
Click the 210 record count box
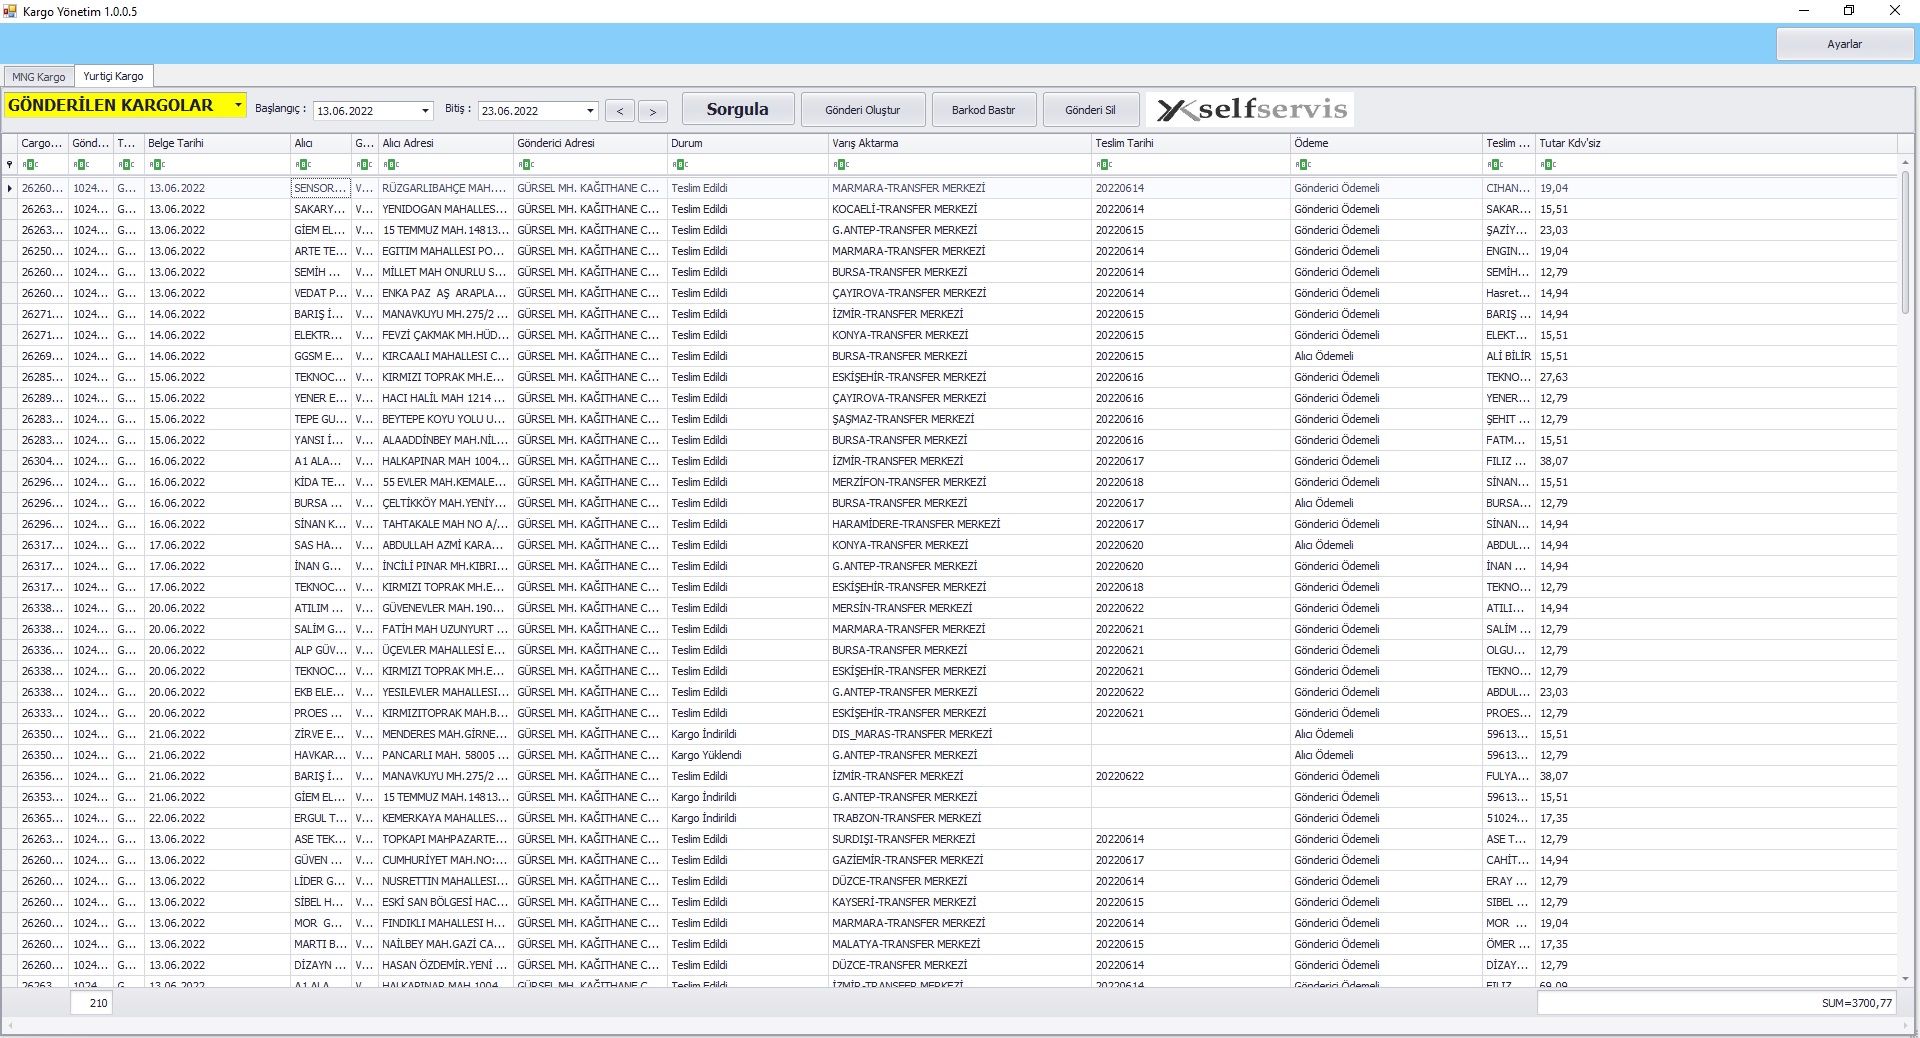point(91,1003)
